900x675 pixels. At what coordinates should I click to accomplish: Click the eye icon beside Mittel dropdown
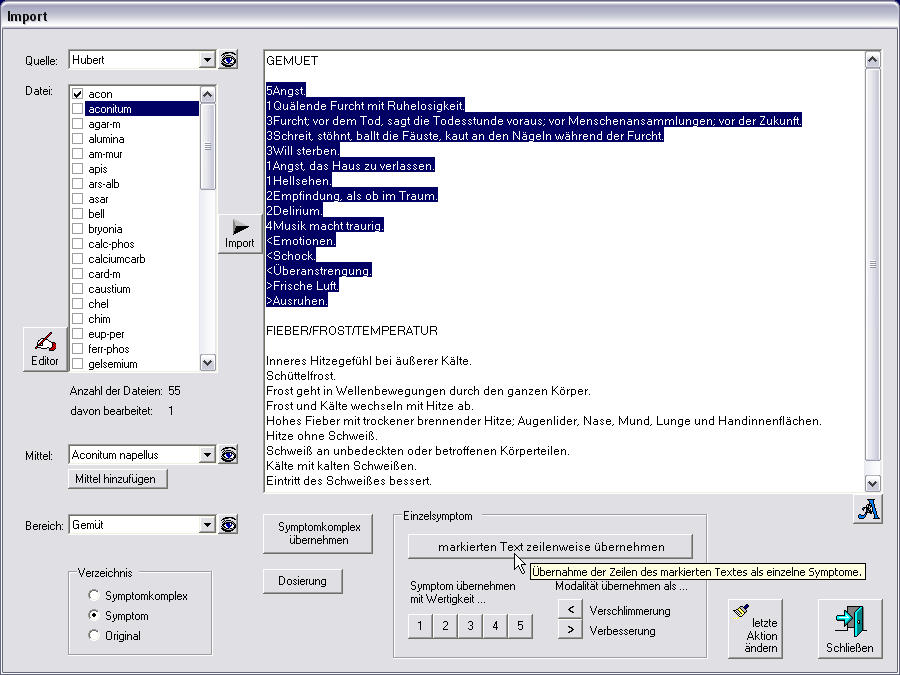coord(229,455)
